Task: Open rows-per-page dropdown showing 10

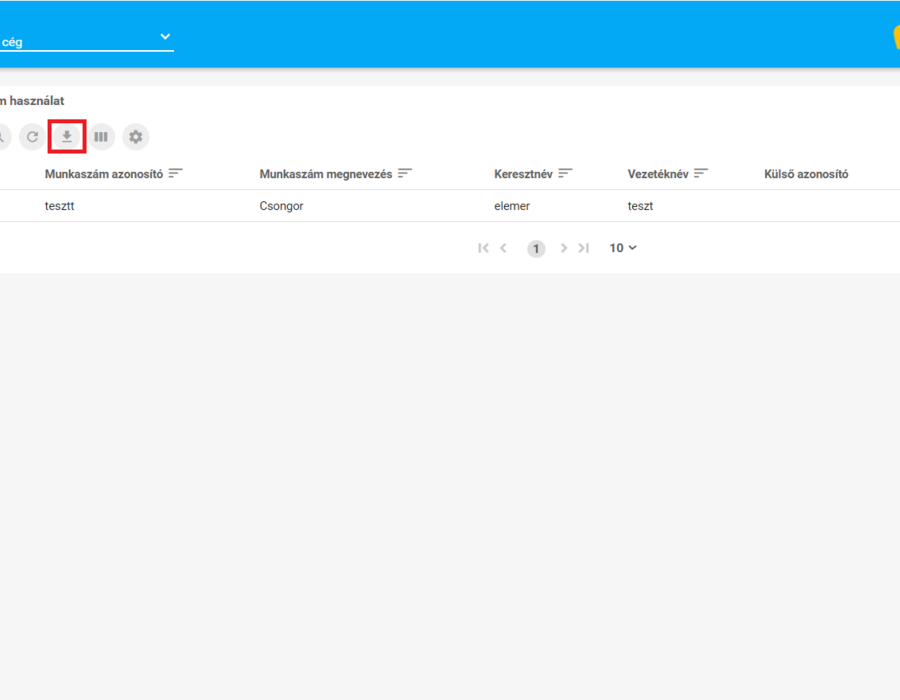Action: (x=623, y=248)
